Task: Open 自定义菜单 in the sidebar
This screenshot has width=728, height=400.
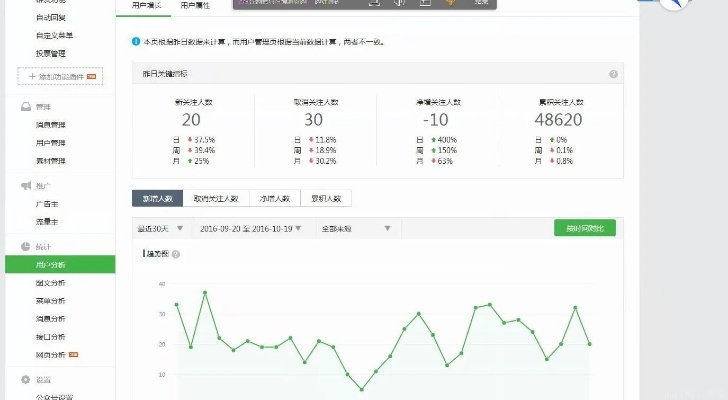Action: pyautogui.click(x=54, y=35)
